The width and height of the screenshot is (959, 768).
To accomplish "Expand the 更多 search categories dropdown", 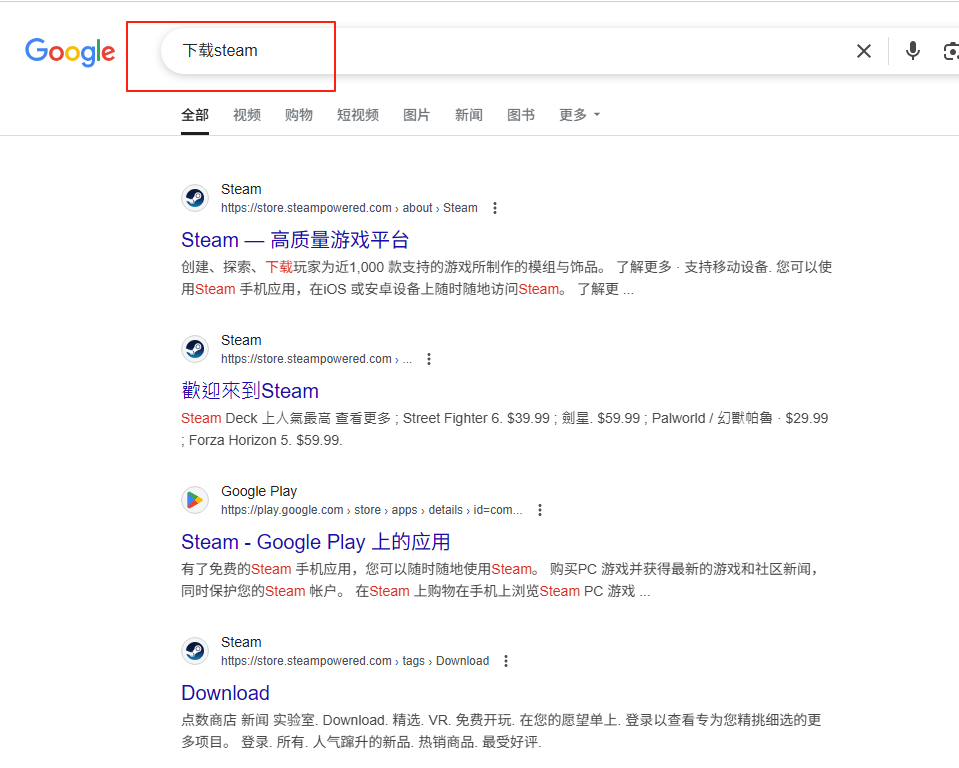I will (x=579, y=115).
